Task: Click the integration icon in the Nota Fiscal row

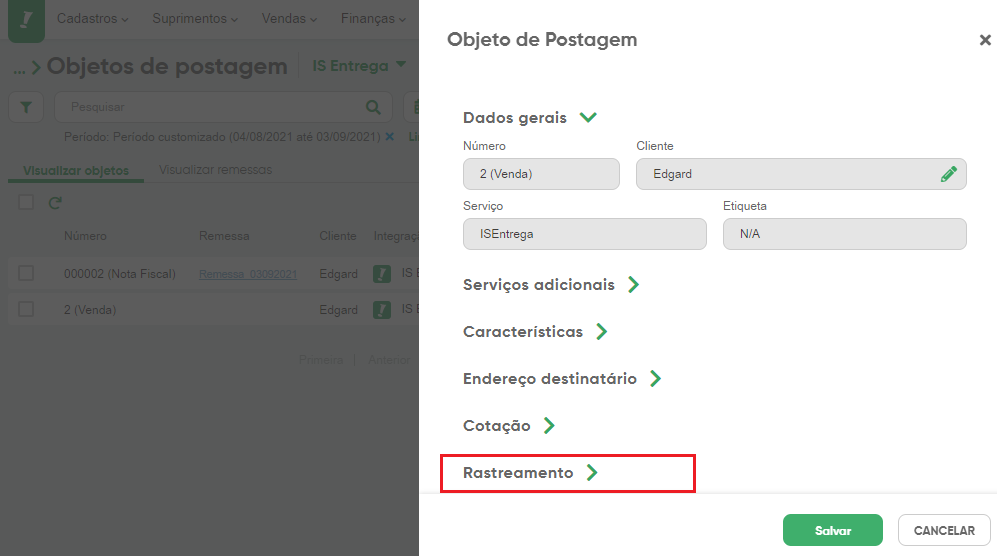Action: point(382,274)
